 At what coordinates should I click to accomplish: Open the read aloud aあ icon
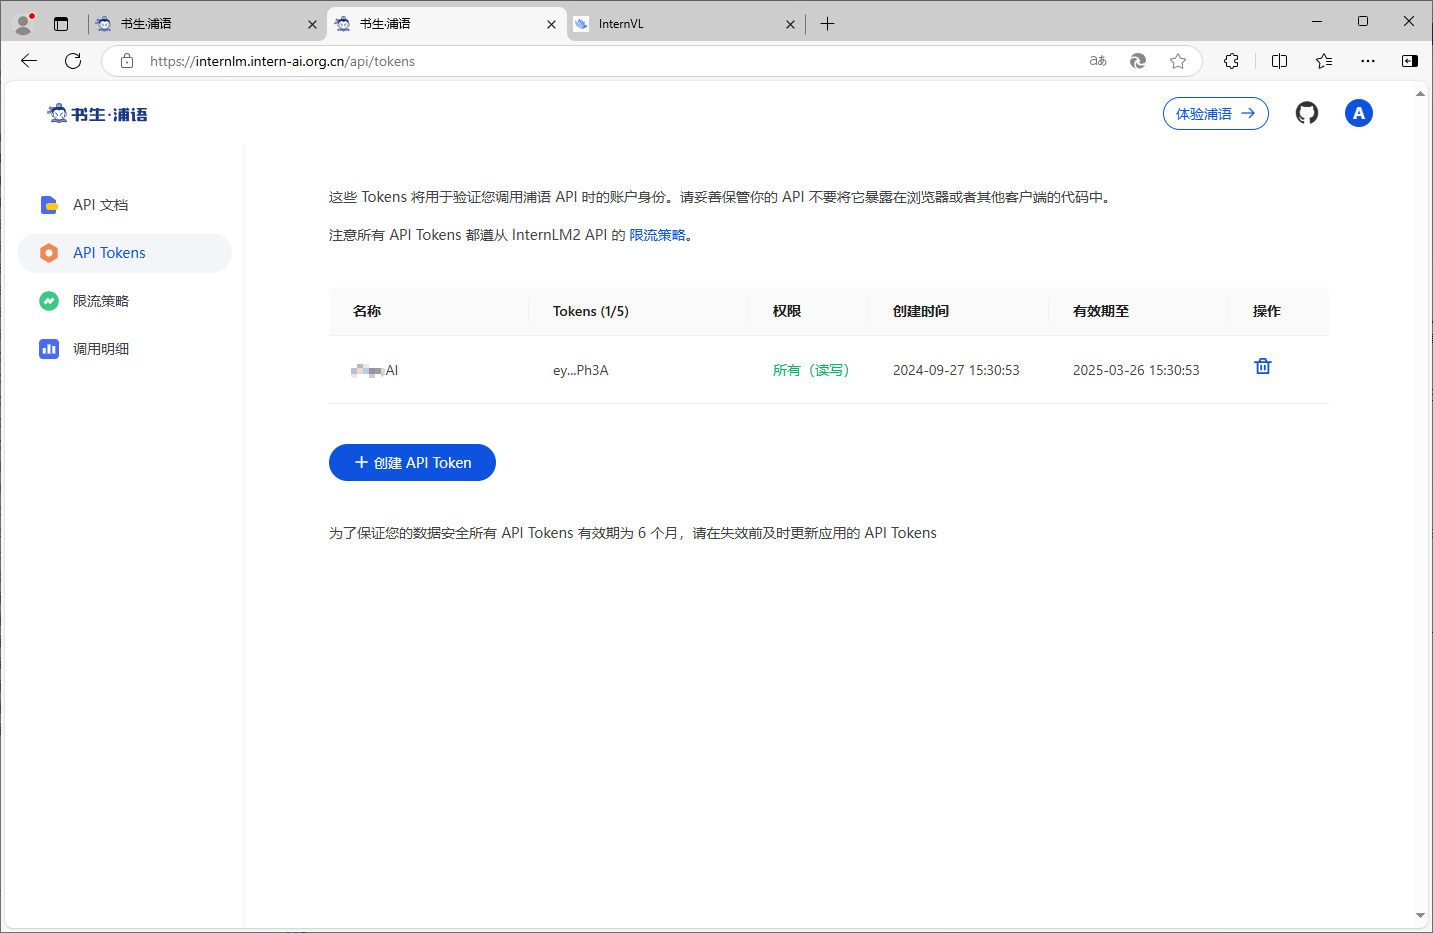[x=1098, y=61]
